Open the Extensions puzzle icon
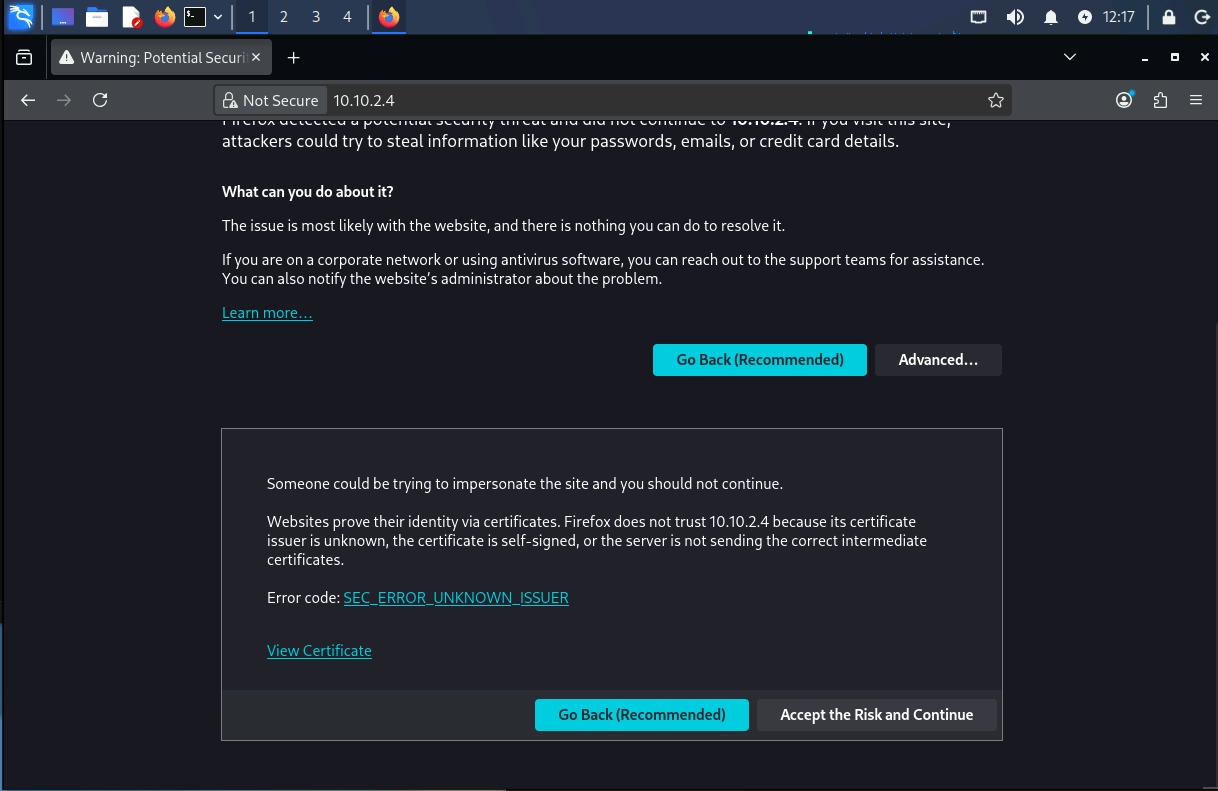The height and width of the screenshot is (791, 1218). pyautogui.click(x=1160, y=100)
